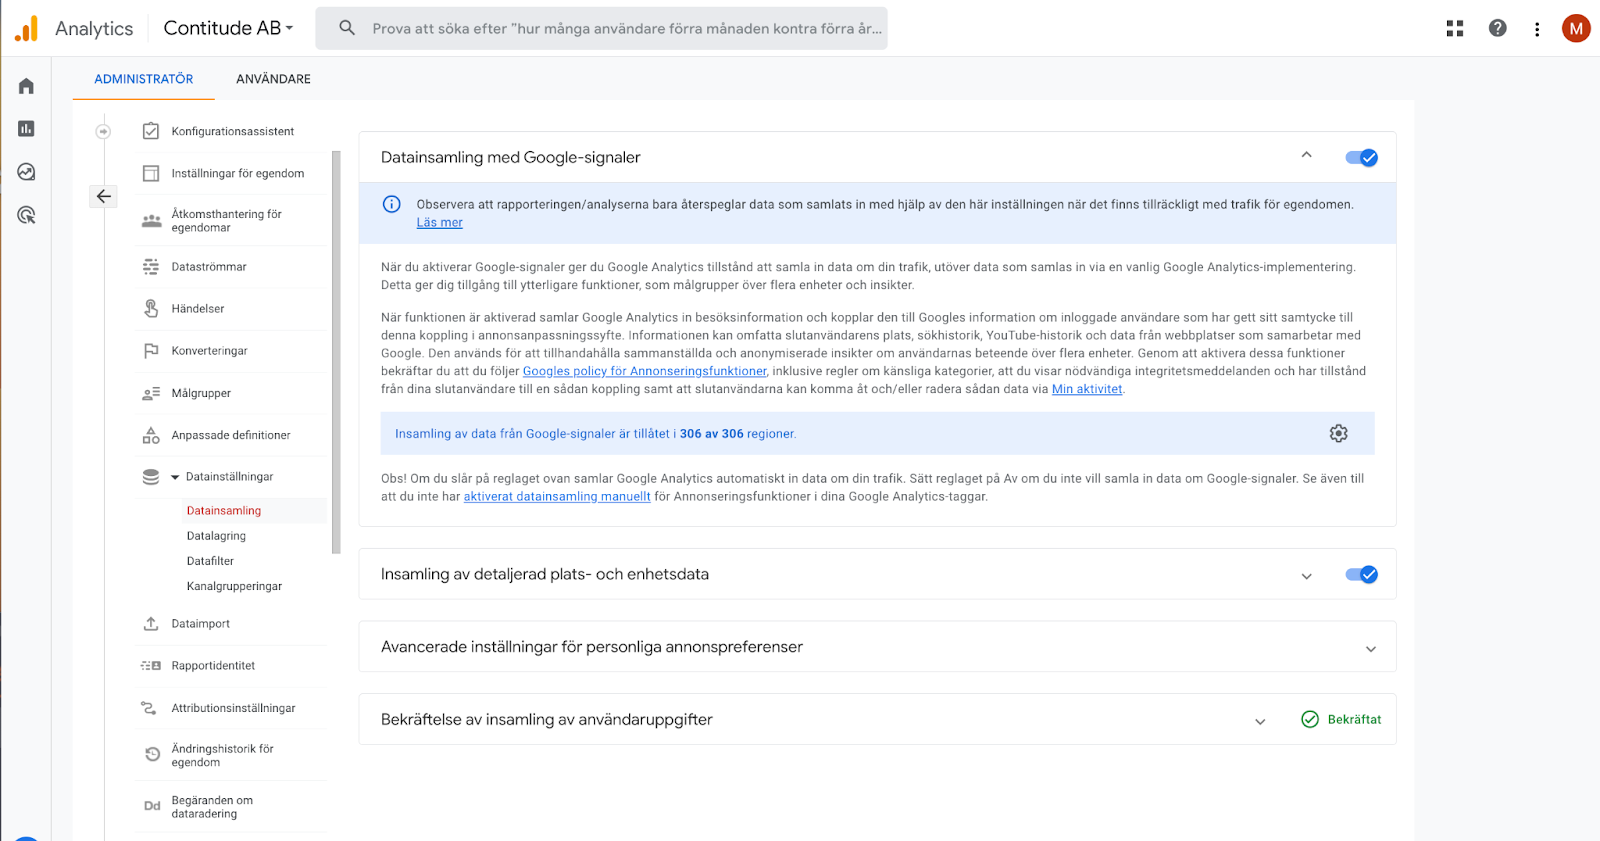
Task: Open the Contitude AB account dropdown
Action: point(229,28)
